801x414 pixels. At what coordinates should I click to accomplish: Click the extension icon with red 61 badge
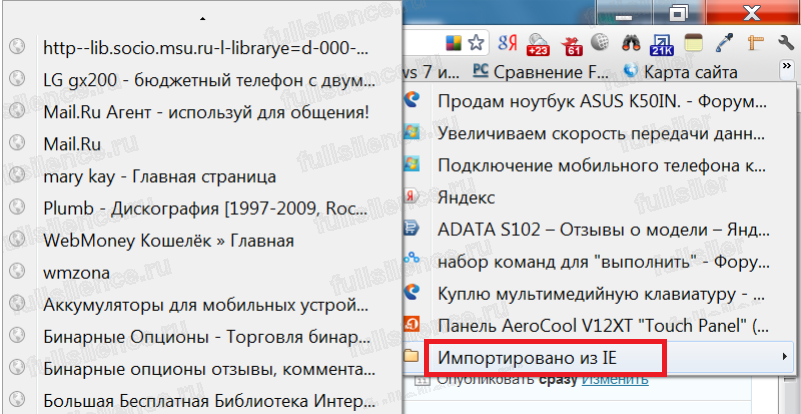coord(572,44)
